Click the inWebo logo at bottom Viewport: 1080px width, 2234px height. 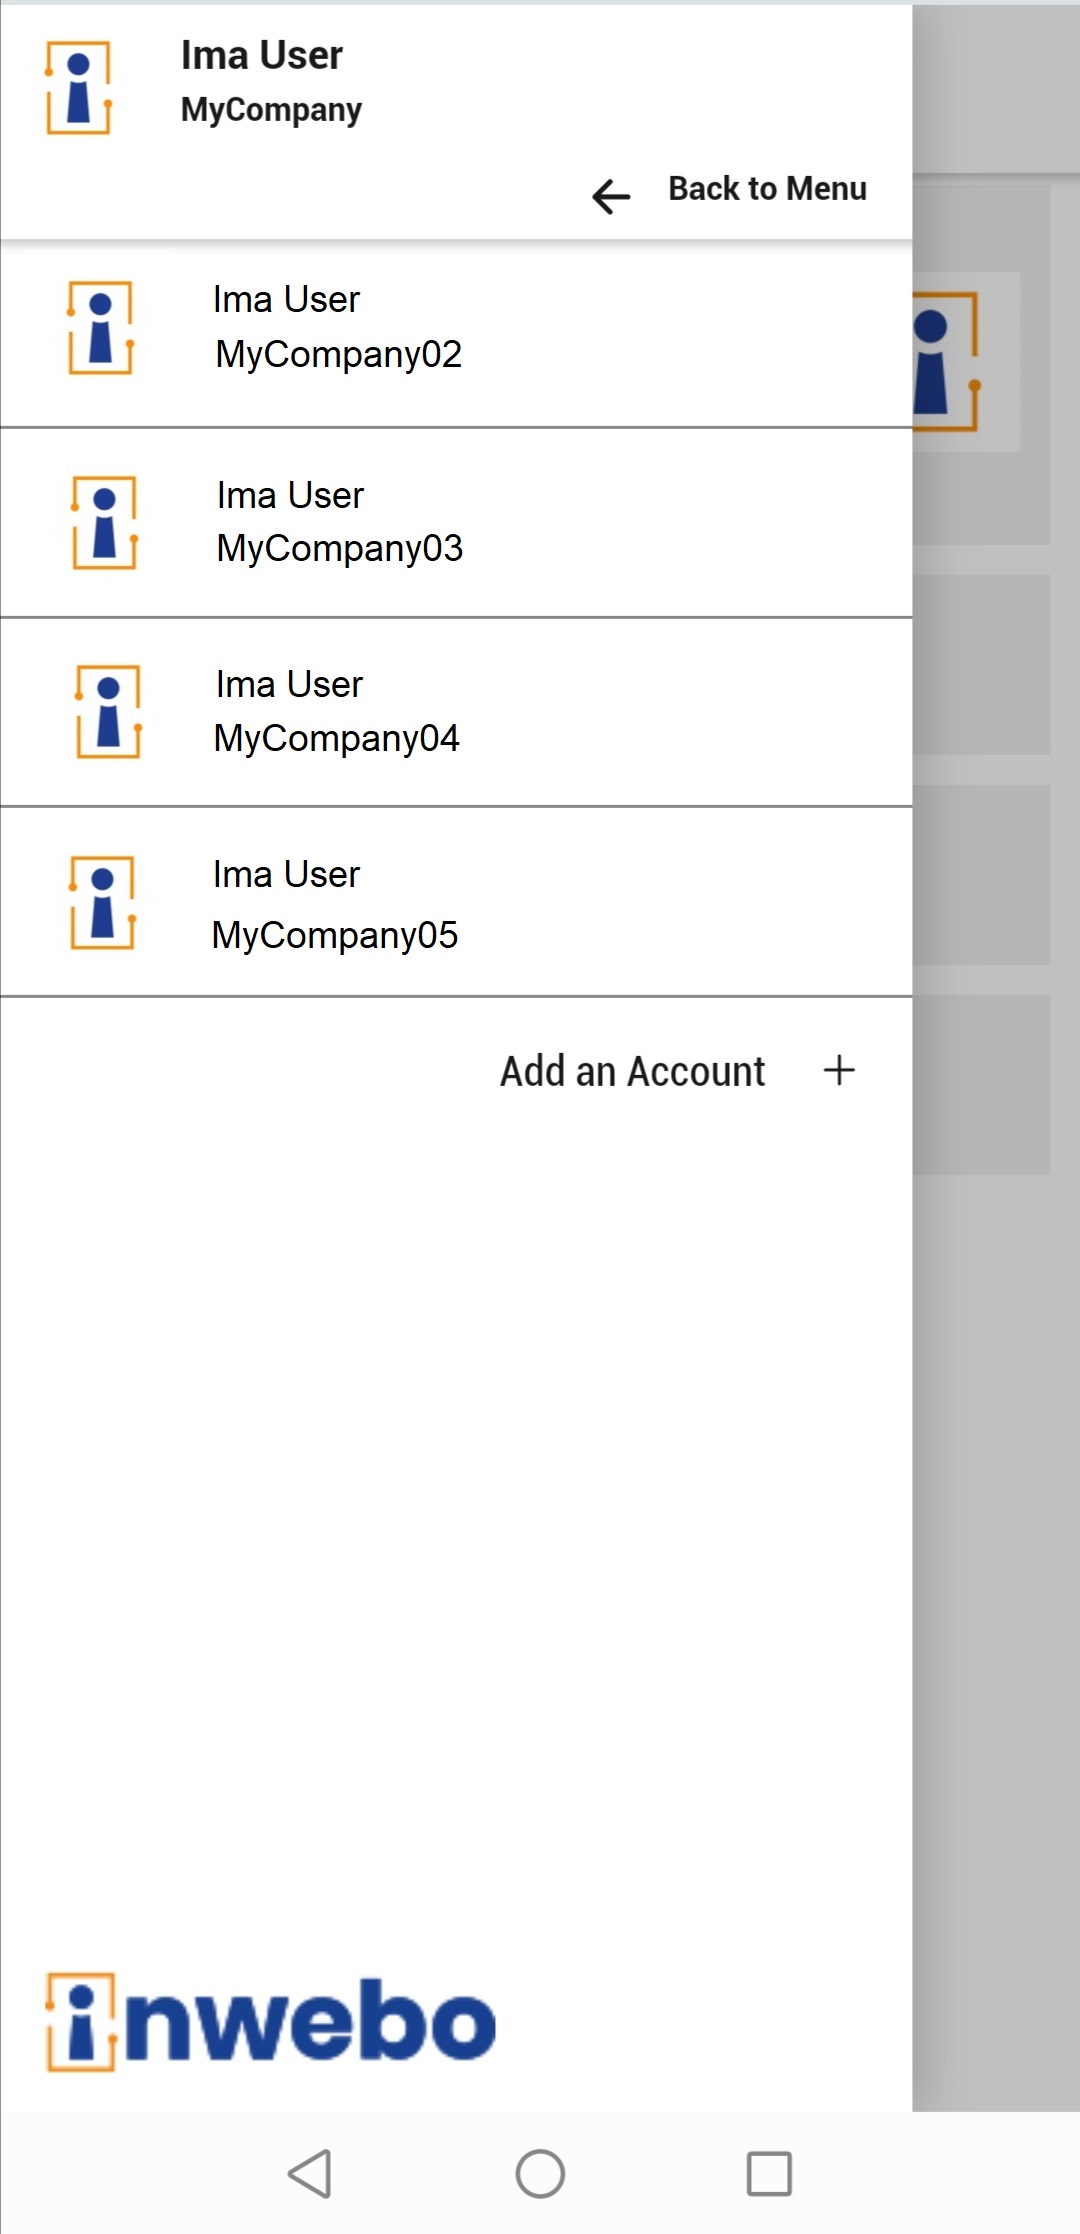point(271,2022)
